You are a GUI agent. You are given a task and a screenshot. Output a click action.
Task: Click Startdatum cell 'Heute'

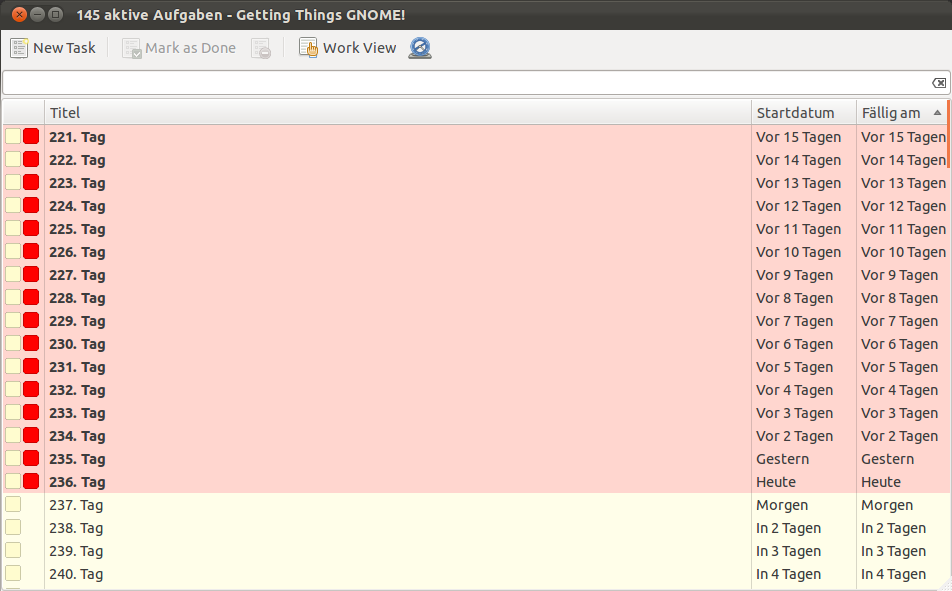(776, 482)
